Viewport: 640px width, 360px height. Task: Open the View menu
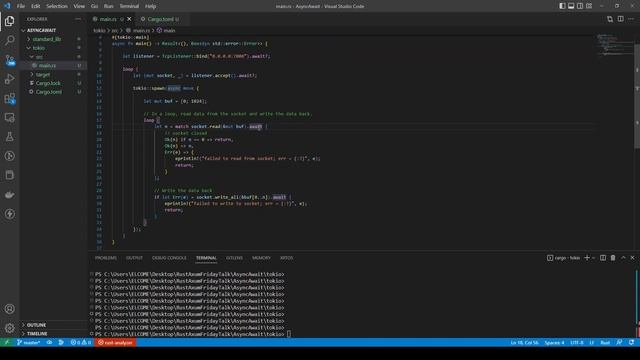tap(79, 6)
